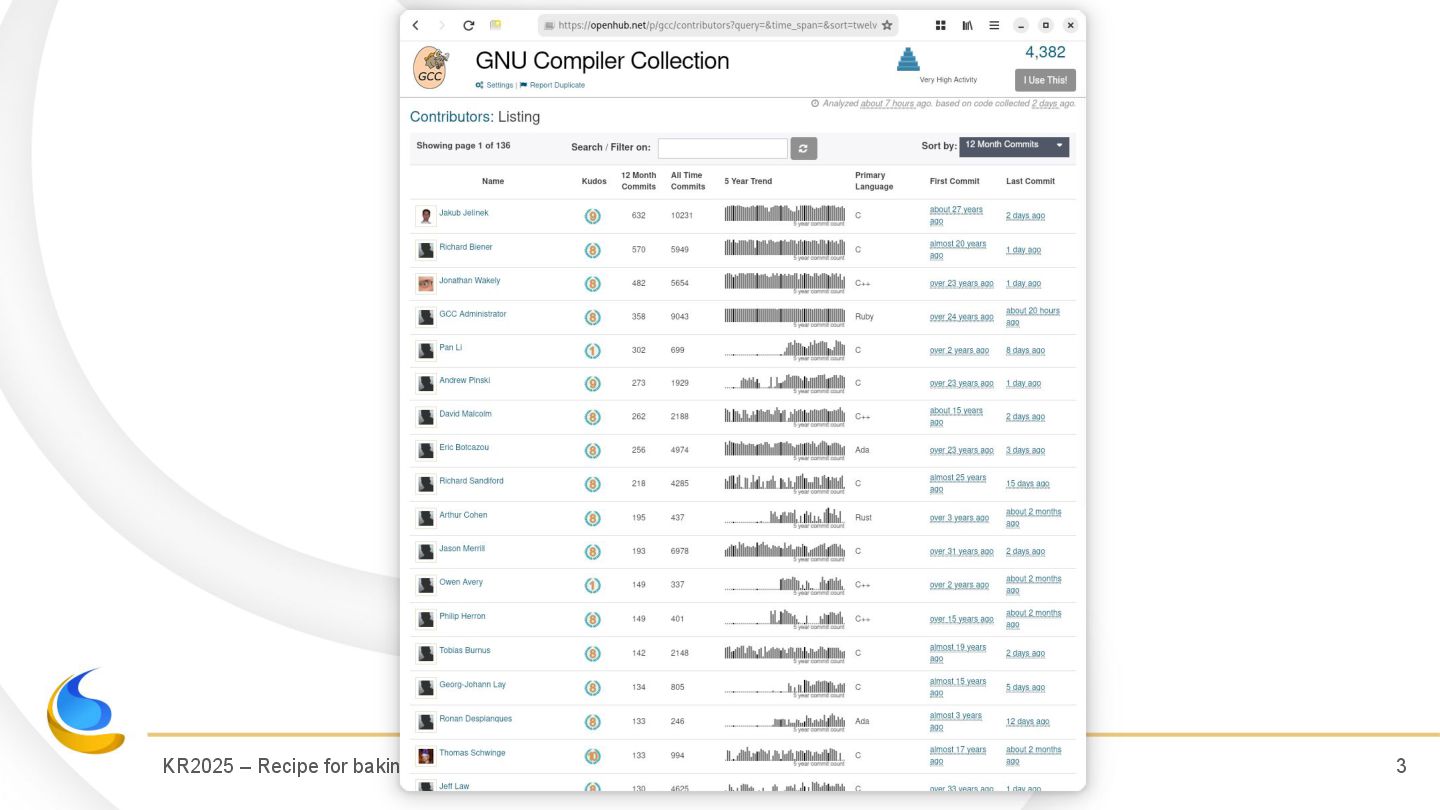Open the Pan Li contributor link

pos(451,348)
